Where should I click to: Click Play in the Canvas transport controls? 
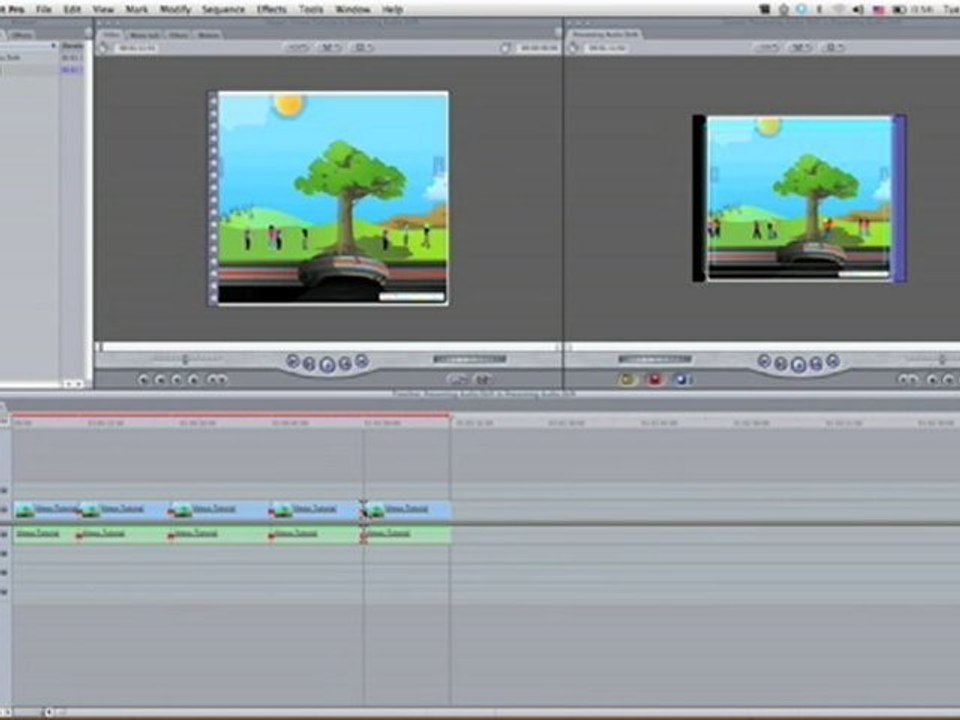pos(798,364)
